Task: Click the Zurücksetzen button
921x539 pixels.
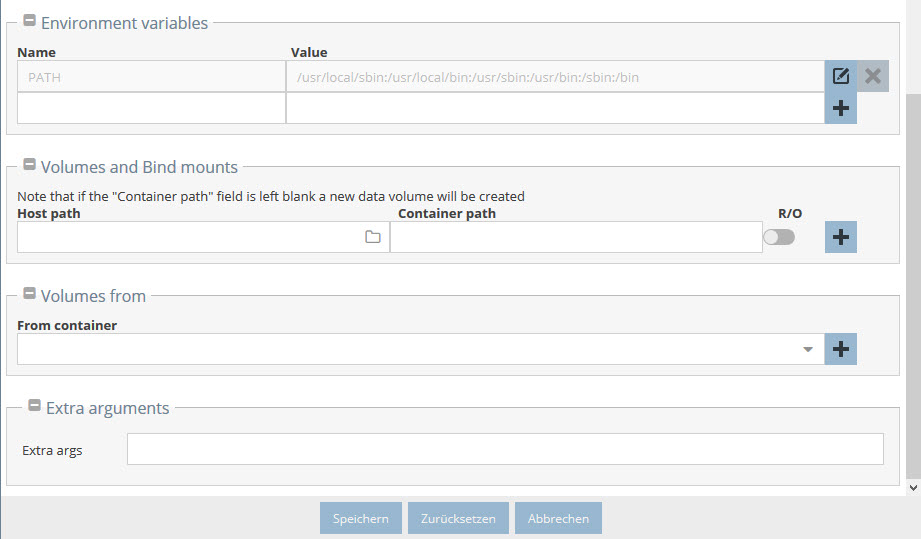Action: [x=458, y=518]
